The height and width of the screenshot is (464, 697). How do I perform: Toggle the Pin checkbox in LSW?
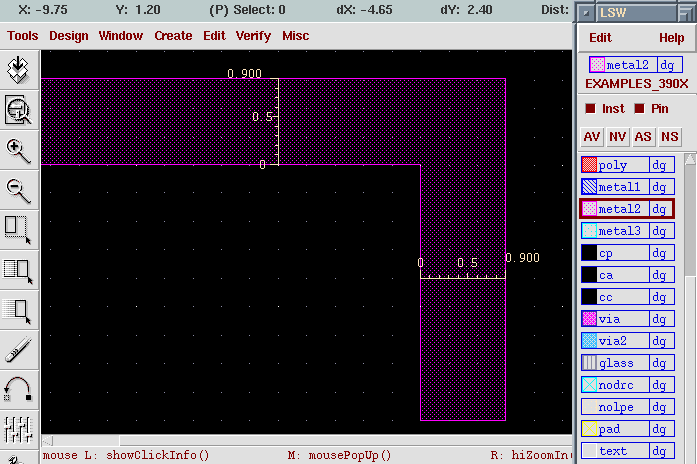(639, 108)
